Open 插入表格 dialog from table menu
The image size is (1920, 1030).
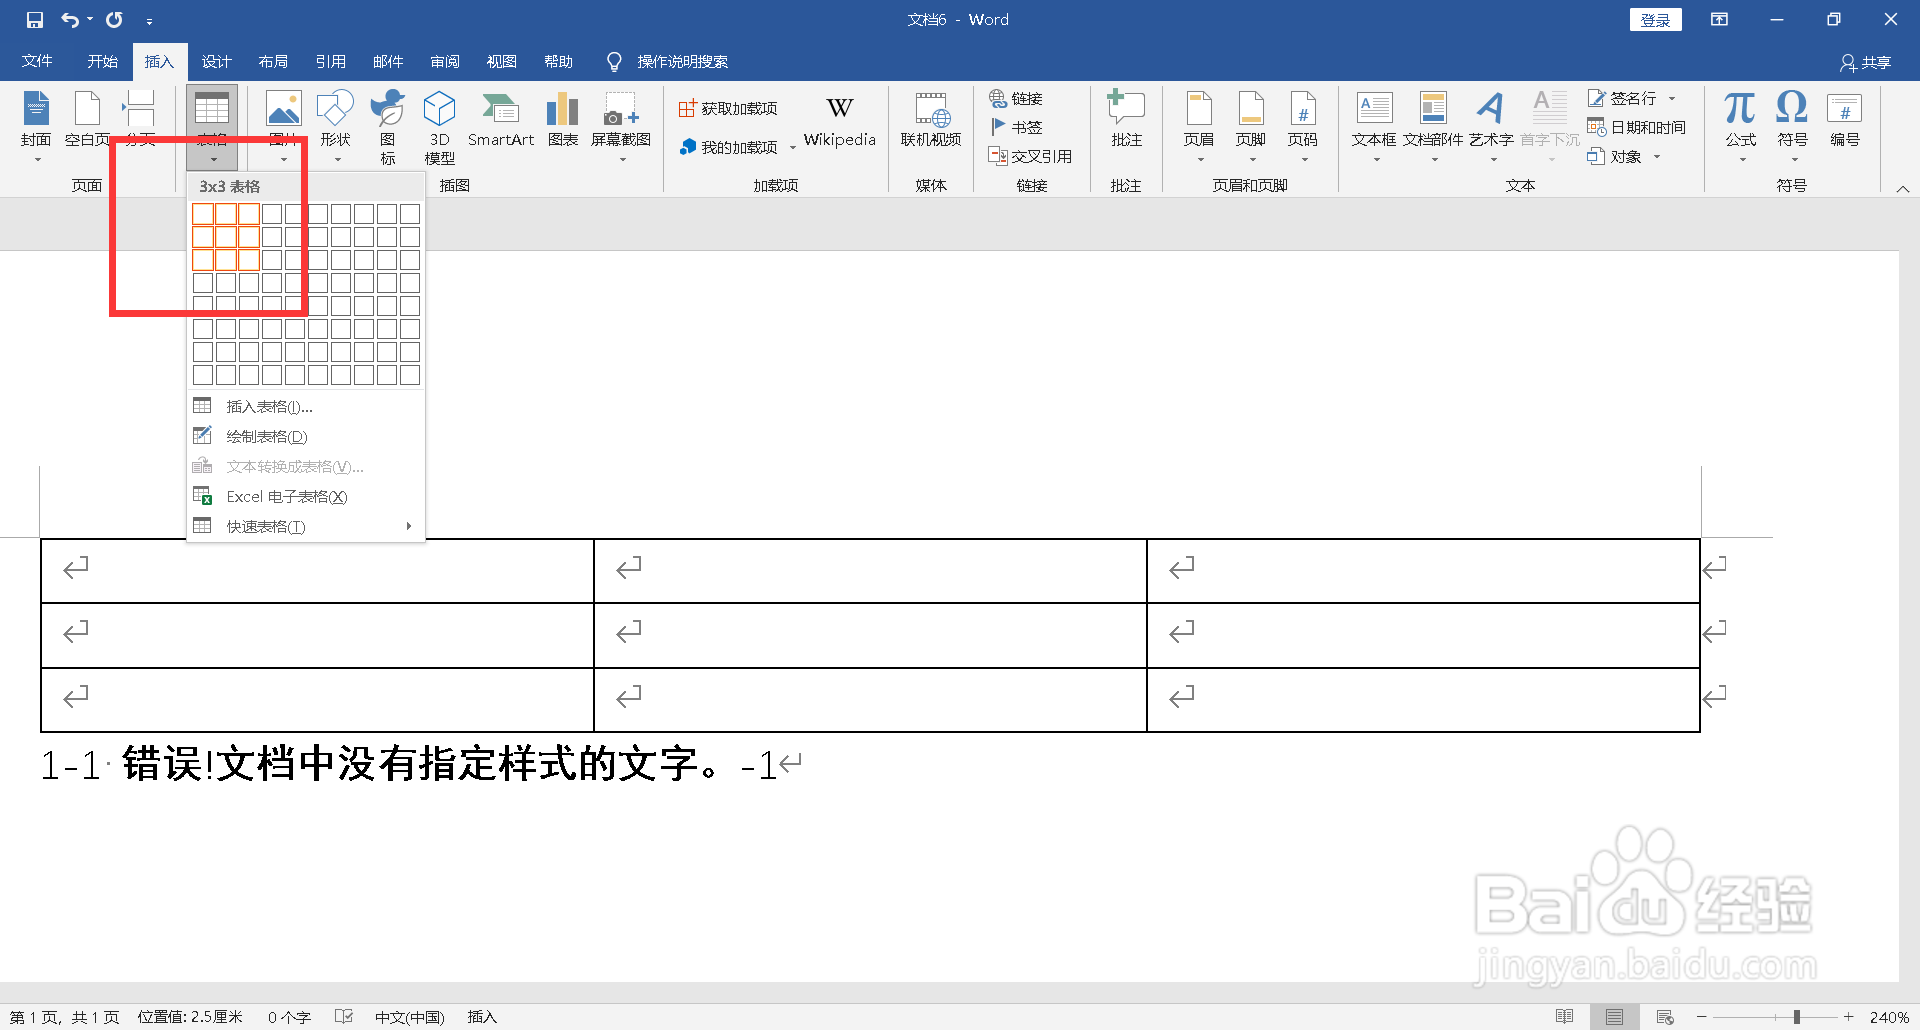[268, 406]
